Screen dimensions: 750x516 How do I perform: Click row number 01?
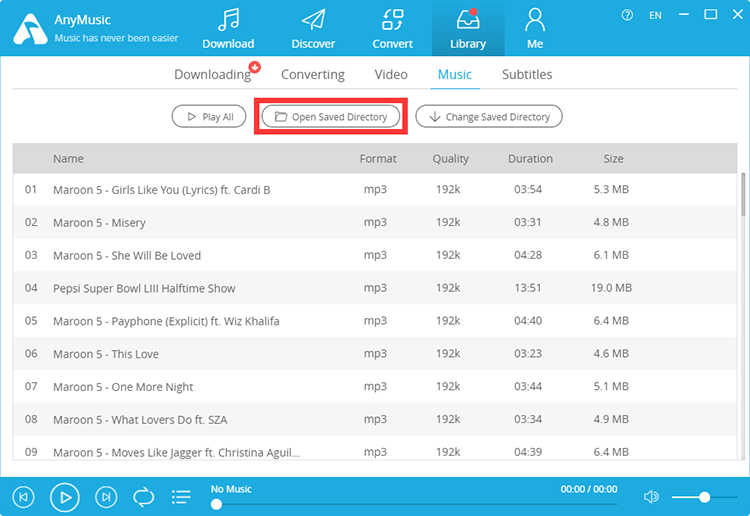coord(31,189)
